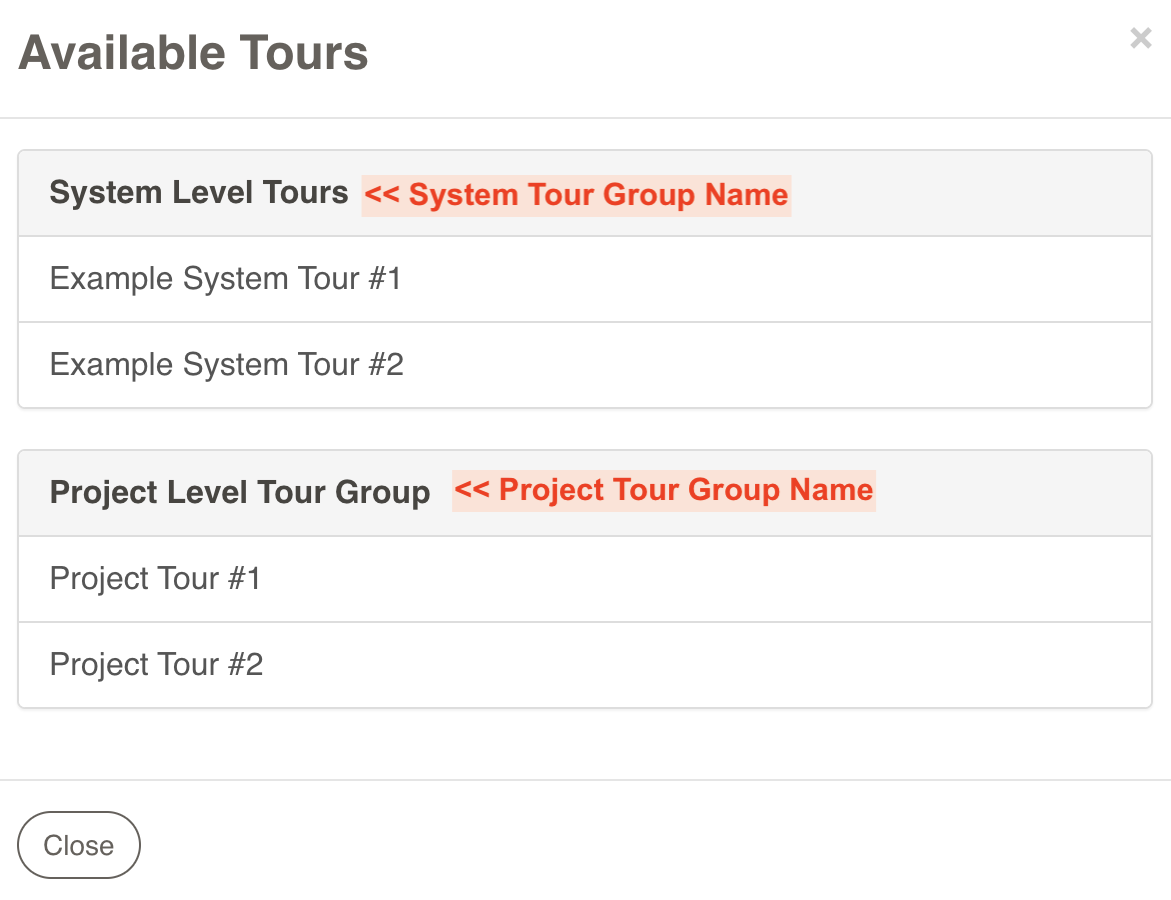Pick the first tour in Project Level Tour Group

pos(155,579)
